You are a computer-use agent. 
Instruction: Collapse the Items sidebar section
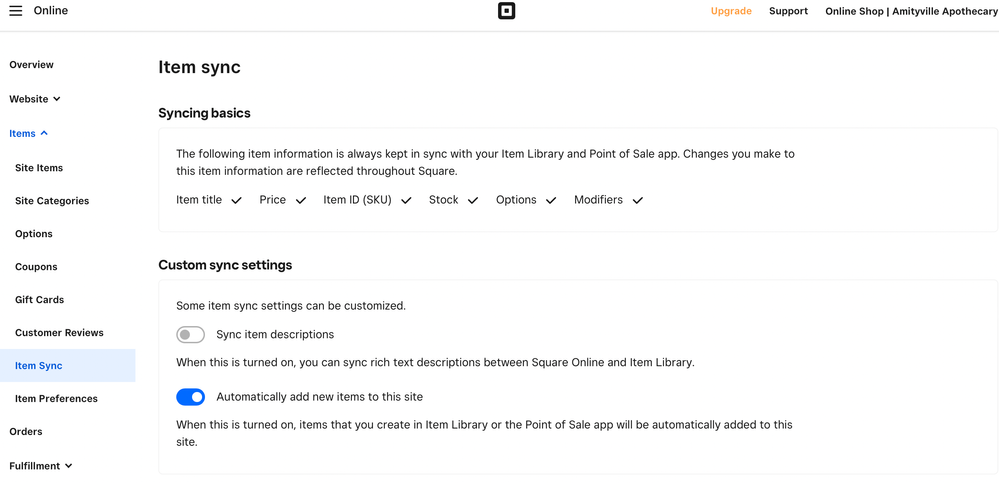pos(29,133)
